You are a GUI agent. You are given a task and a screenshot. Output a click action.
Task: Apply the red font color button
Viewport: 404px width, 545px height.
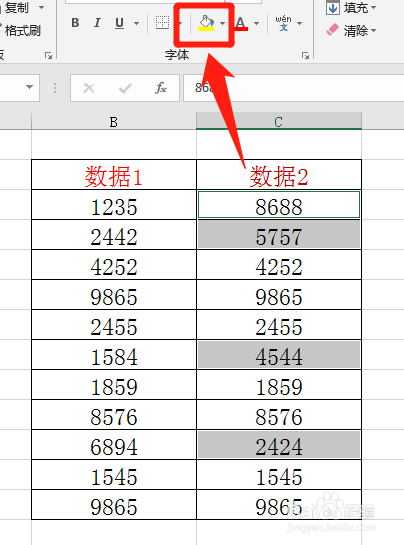click(241, 23)
